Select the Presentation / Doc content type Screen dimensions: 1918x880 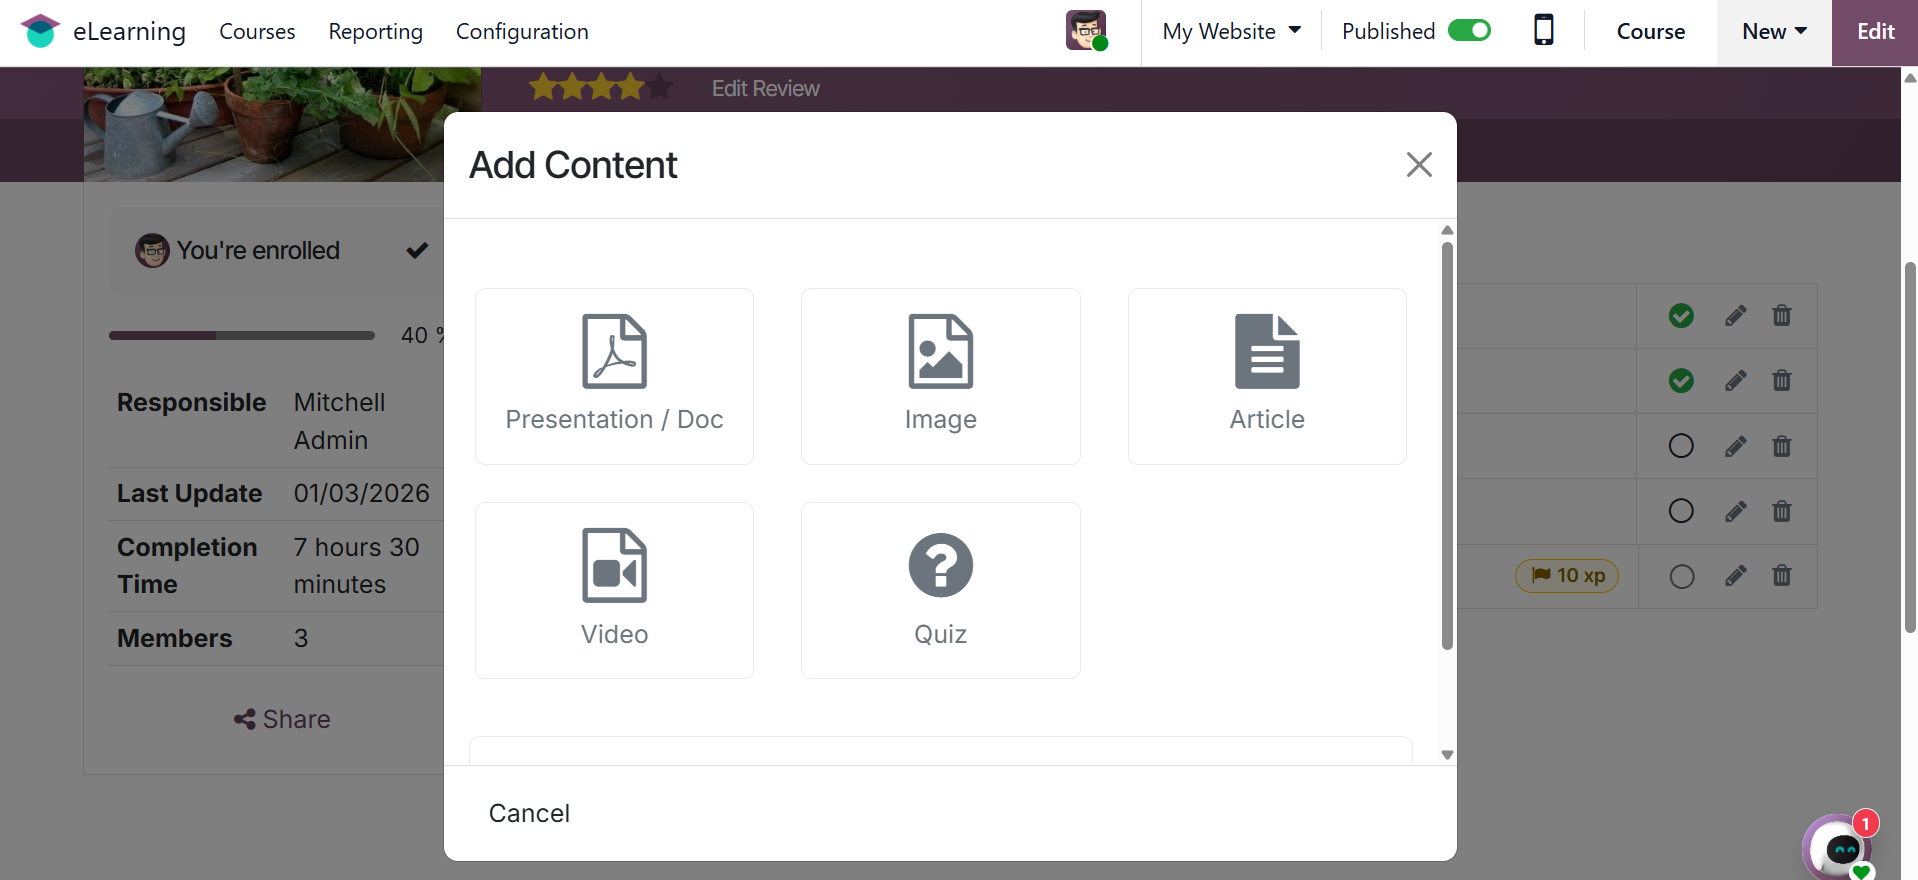614,376
